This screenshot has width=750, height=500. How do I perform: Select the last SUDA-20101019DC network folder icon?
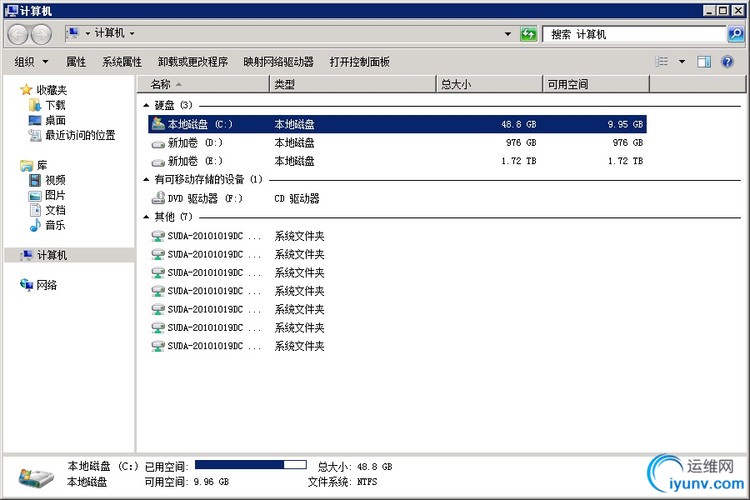pyautogui.click(x=158, y=346)
